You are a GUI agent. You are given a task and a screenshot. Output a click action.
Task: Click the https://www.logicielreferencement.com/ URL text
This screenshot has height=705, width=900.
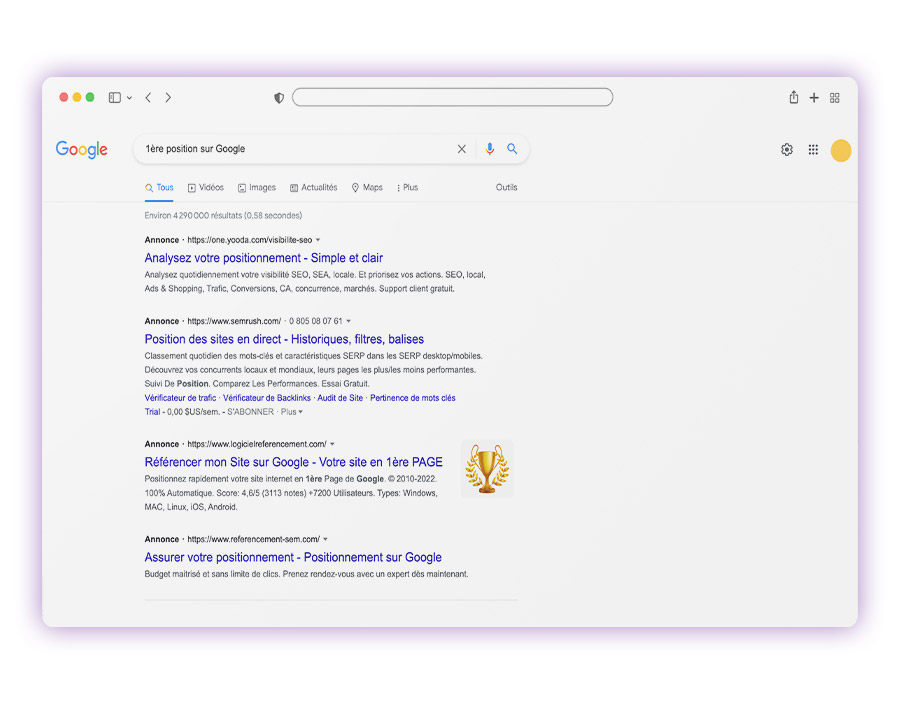257,444
